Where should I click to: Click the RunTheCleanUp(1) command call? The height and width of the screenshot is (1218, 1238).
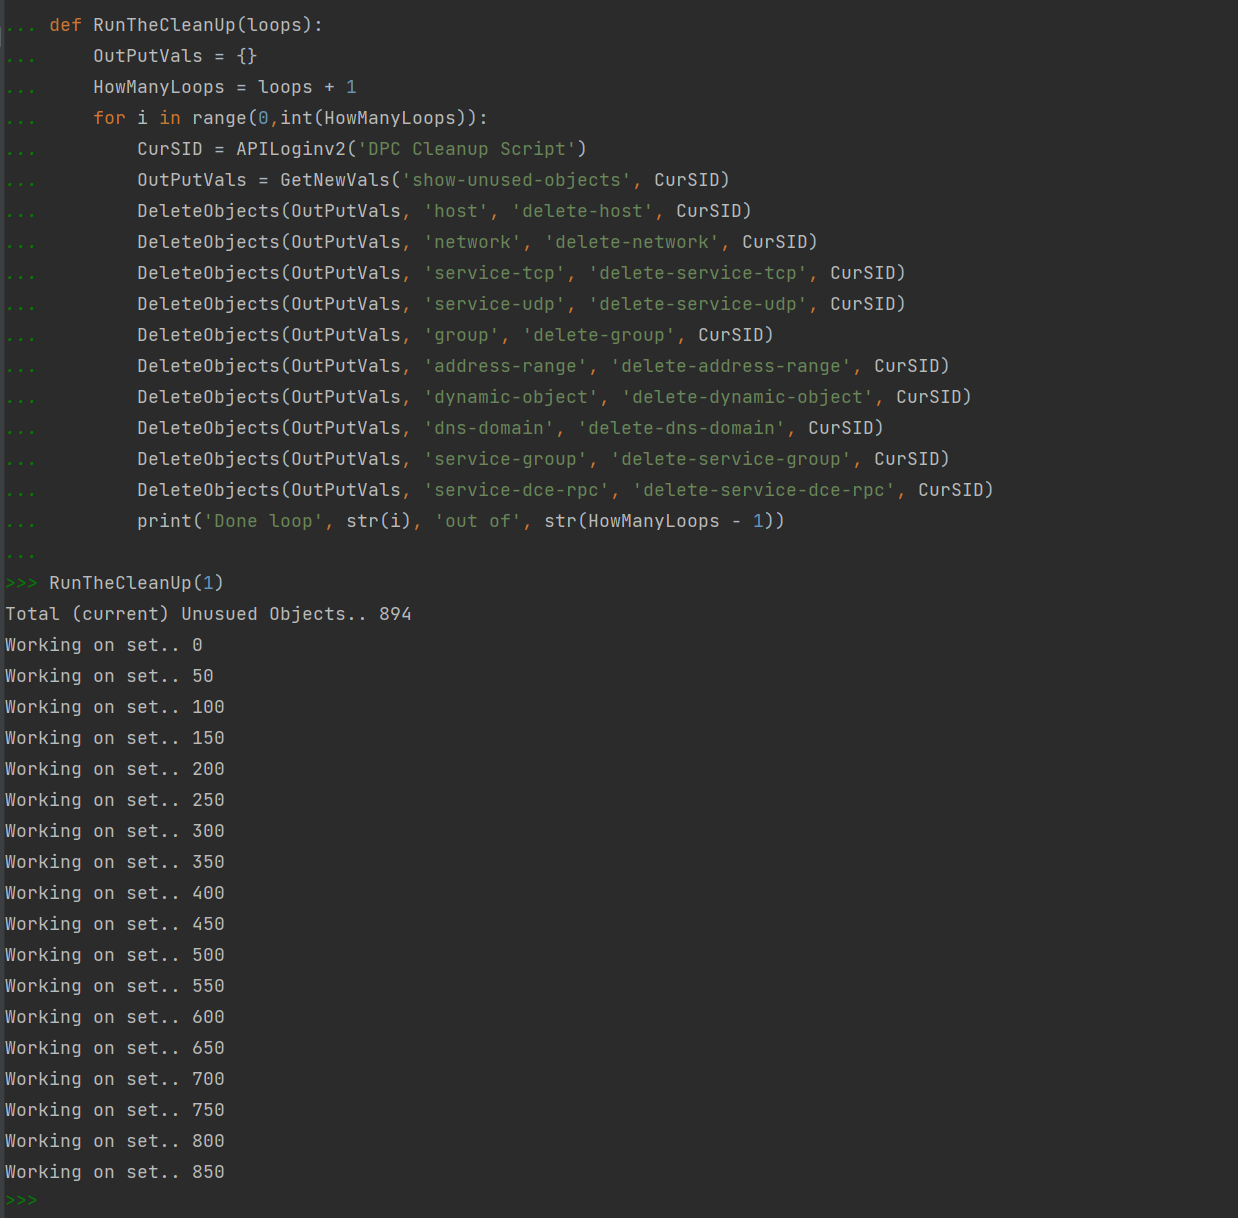click(x=136, y=583)
